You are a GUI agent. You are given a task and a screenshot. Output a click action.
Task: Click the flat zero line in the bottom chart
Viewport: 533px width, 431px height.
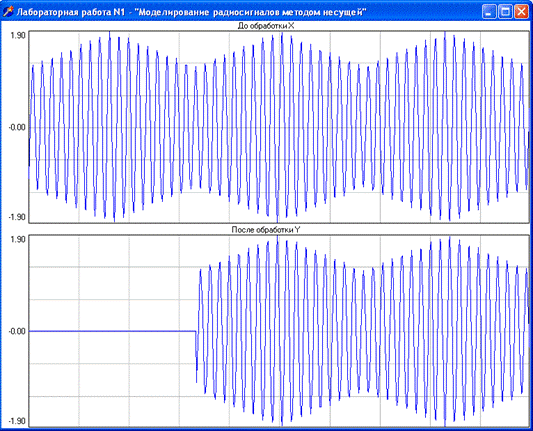pyautogui.click(x=112, y=331)
